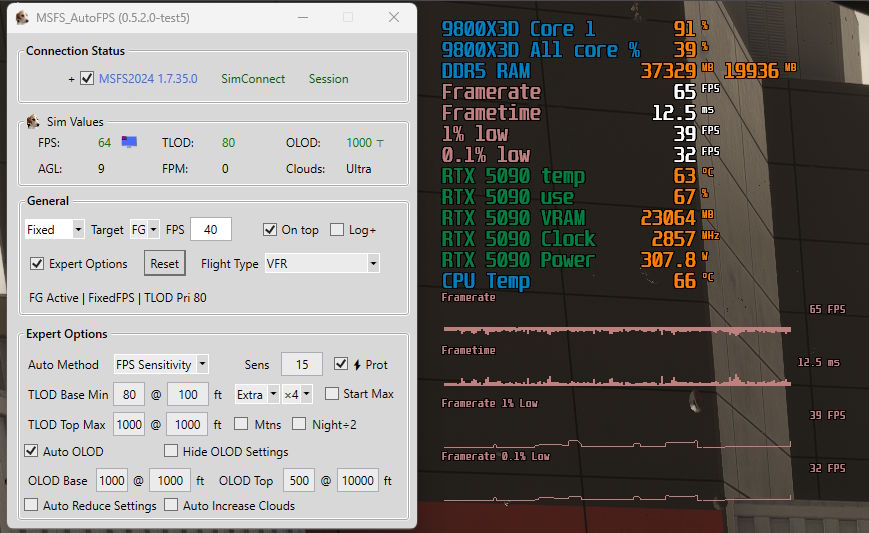The width and height of the screenshot is (869, 533).
Task: Click the Sens field showing 15
Action: (x=302, y=365)
